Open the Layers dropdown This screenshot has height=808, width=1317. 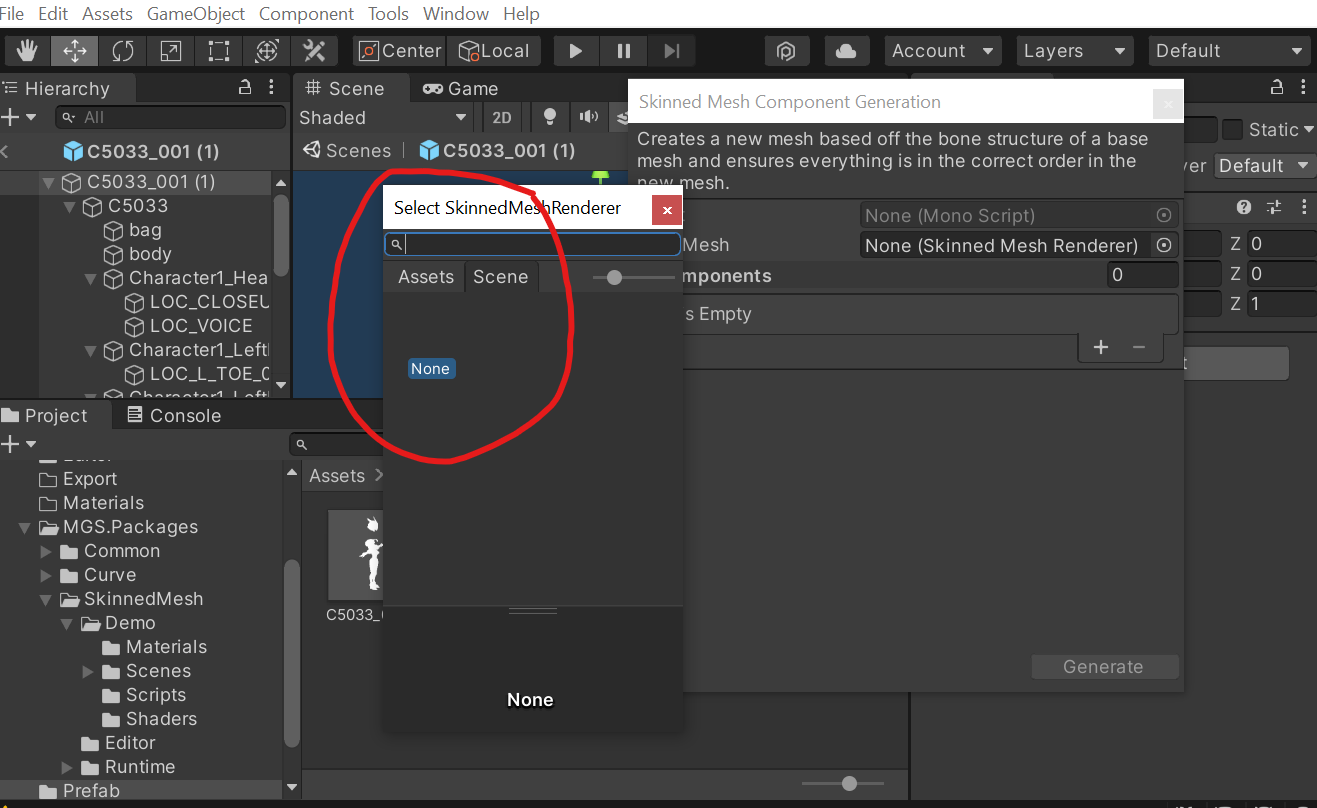1074,51
